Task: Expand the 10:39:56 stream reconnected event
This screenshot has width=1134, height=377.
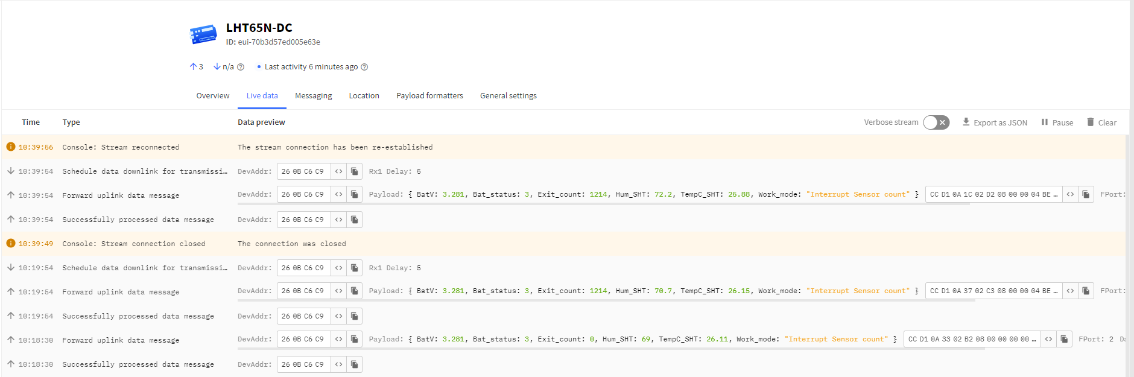Action: (564, 147)
